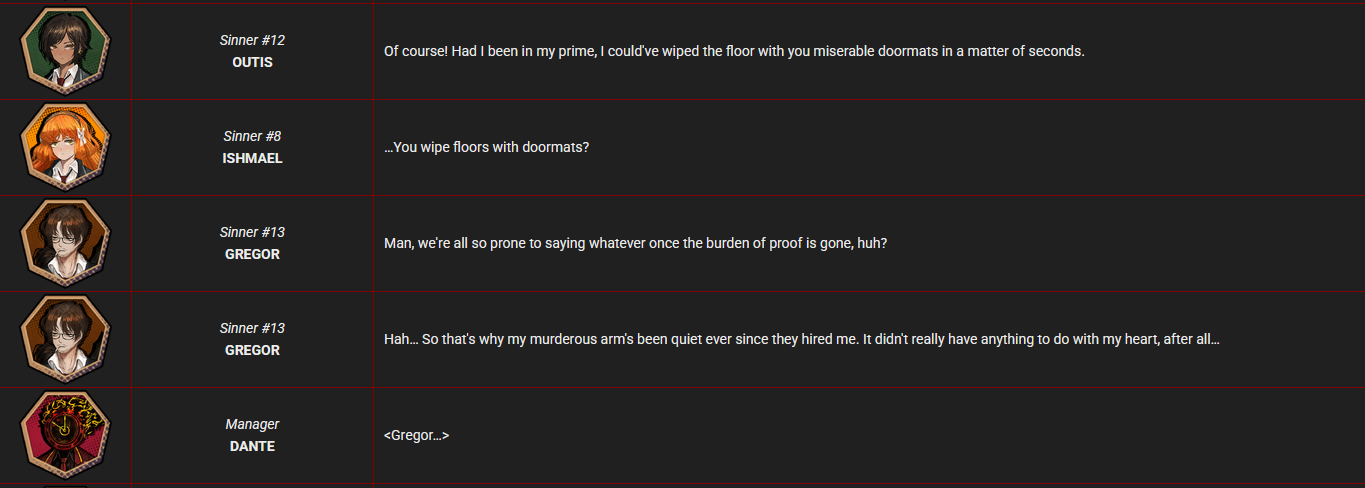Click the "Sinner #13" label beside the "murderous arm" line
Viewport: 1365px width, 488px height.
252,328
